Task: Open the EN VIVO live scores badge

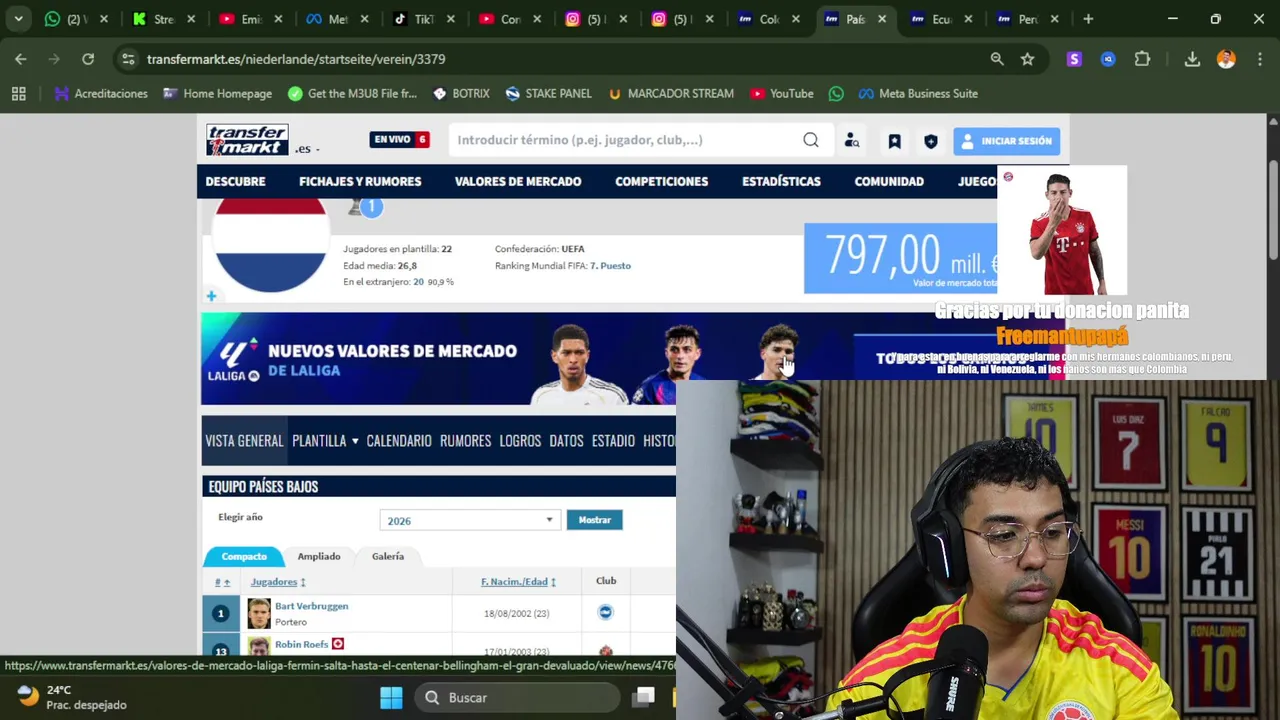Action: coord(400,140)
